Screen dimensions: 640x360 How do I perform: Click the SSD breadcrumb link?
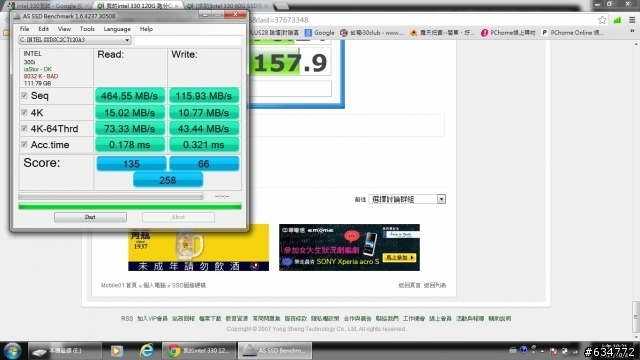pyautogui.click(x=189, y=285)
